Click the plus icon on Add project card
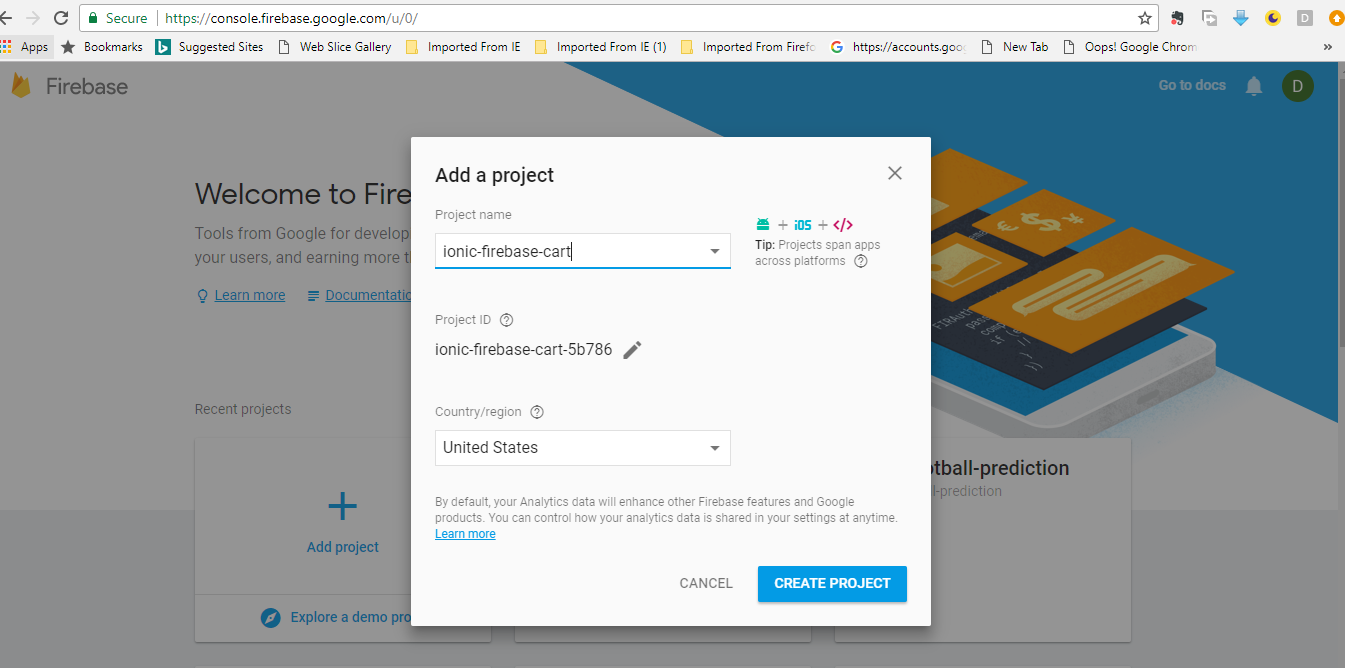 tap(343, 507)
